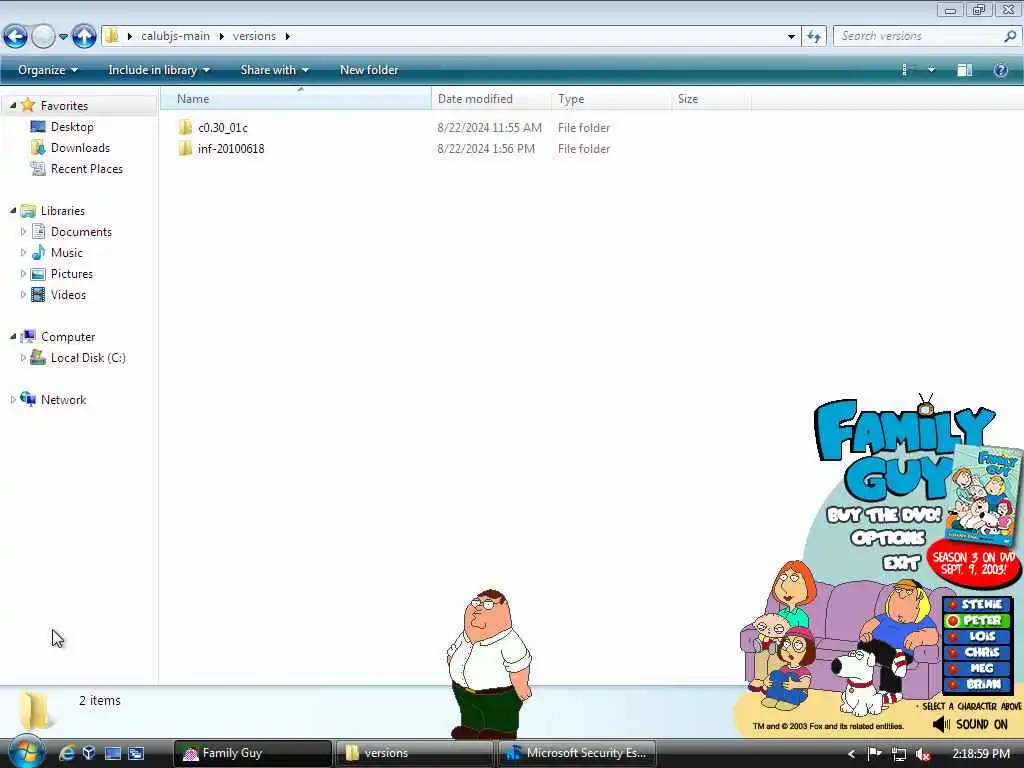Click the folder icon in the address bar
The width and height of the screenshot is (1024, 768).
pyautogui.click(x=112, y=35)
